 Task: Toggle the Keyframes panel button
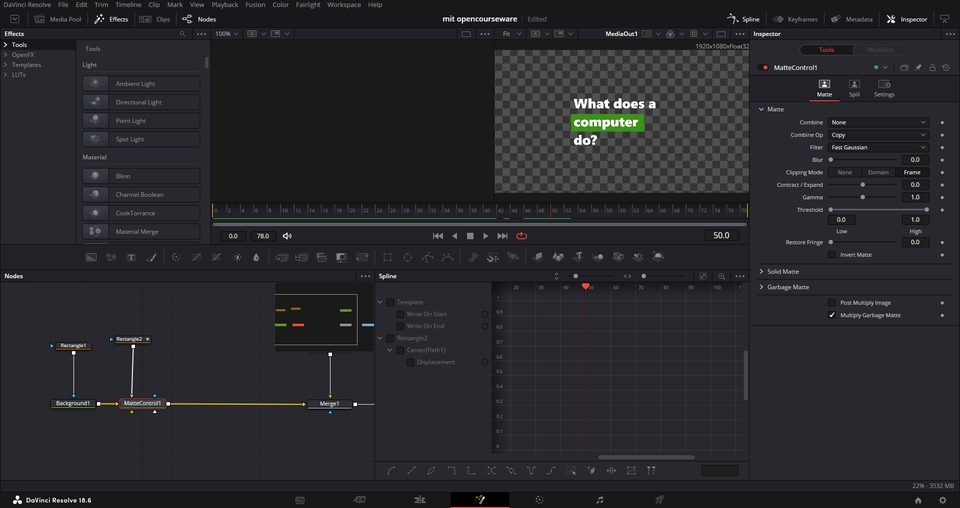(796, 19)
